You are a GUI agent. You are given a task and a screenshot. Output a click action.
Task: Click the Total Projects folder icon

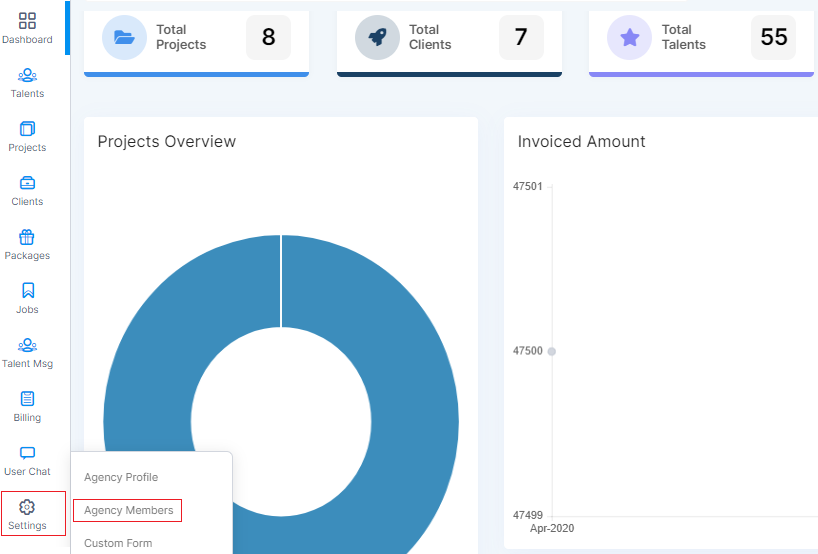[x=124, y=38]
